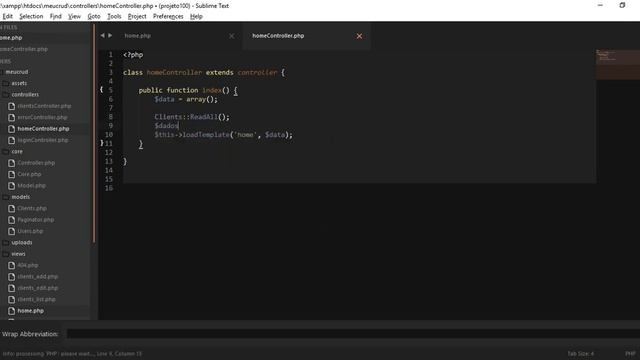This screenshot has width=640, height=360.
Task: Click the line 11 closing bracket marker
Action: 102,143
